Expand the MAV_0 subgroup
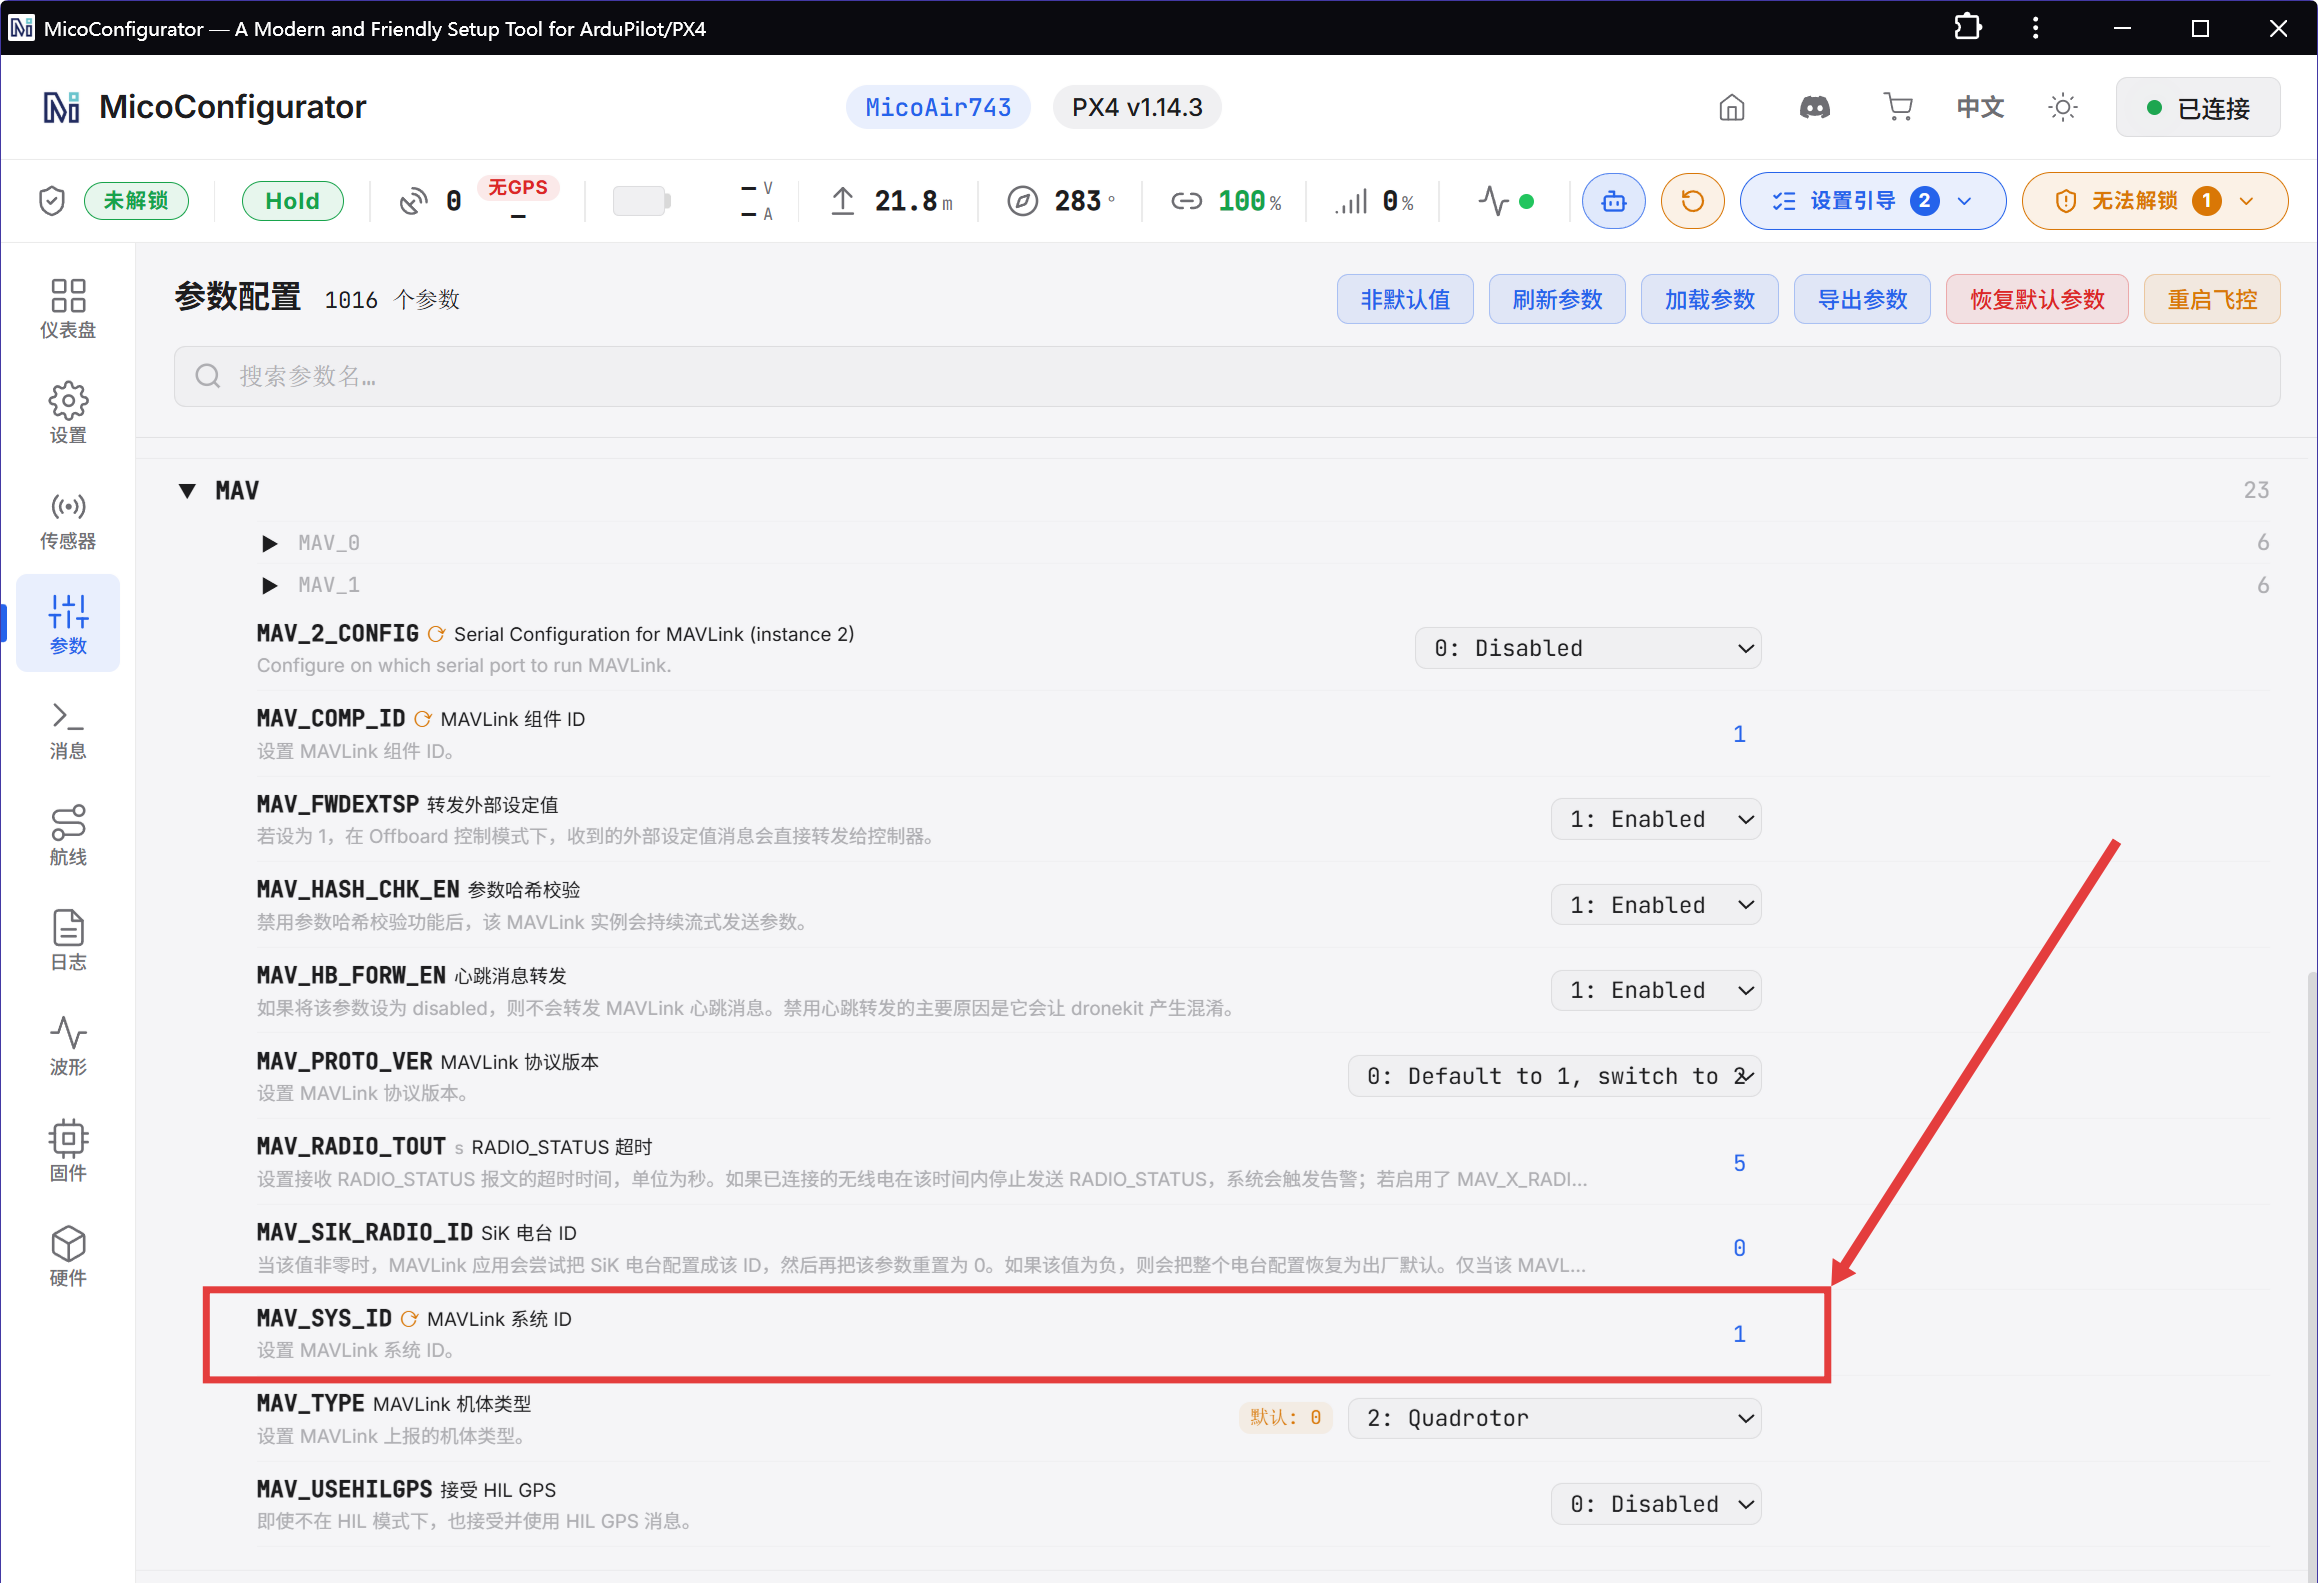Image resolution: width=2318 pixels, height=1583 pixels. (x=269, y=543)
